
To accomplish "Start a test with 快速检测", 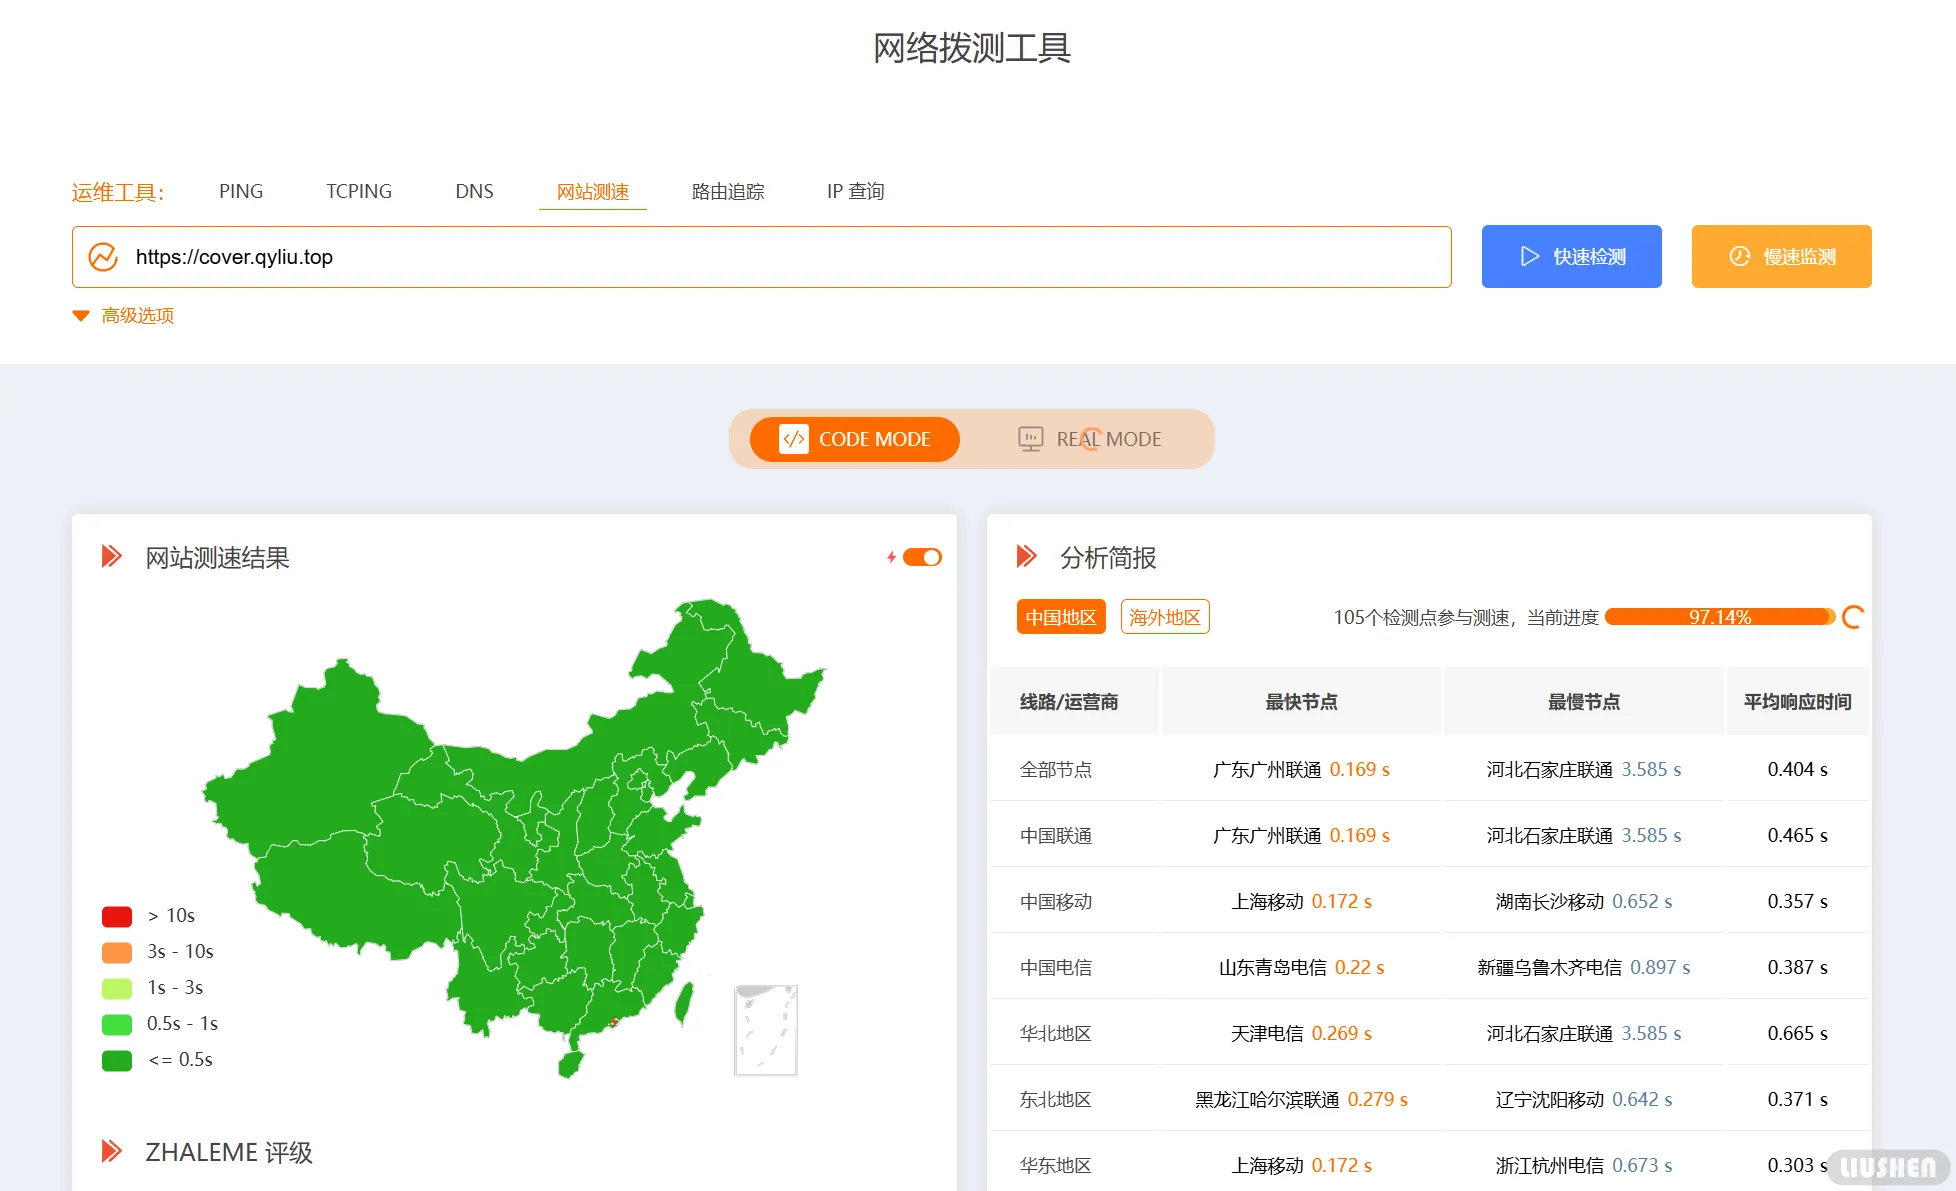I will 1571,256.
